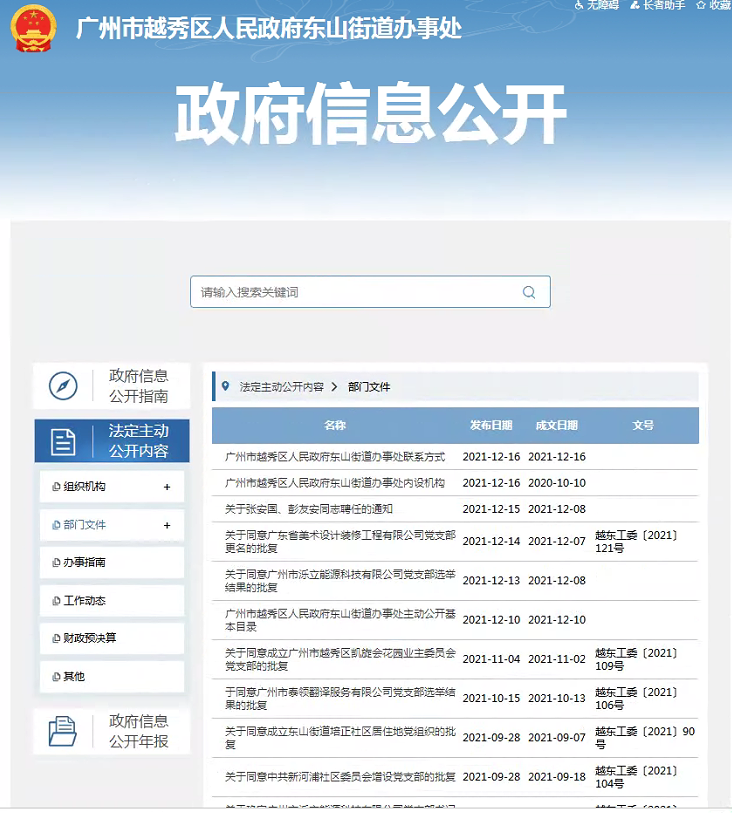Click 法定主动公开内容 in the breadcrumb
Viewport: 732px width, 813px height.
click(281, 387)
